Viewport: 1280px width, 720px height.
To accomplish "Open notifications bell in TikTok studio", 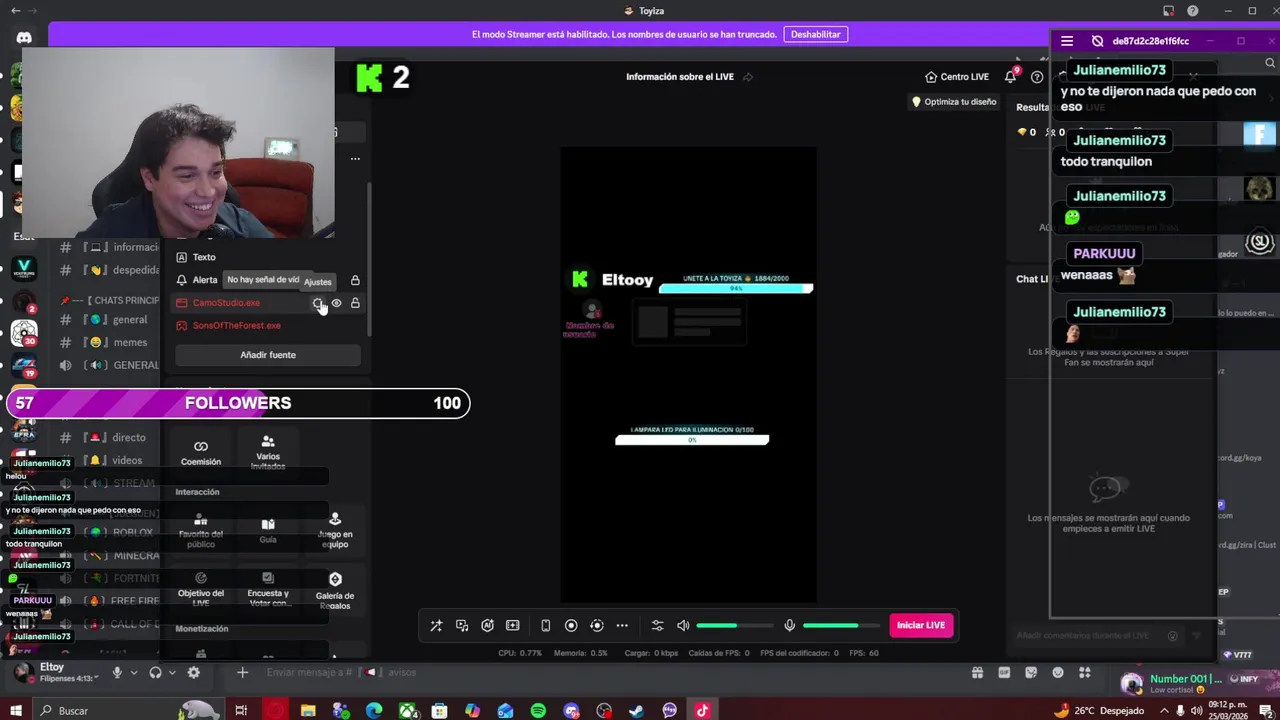I will tap(1011, 77).
